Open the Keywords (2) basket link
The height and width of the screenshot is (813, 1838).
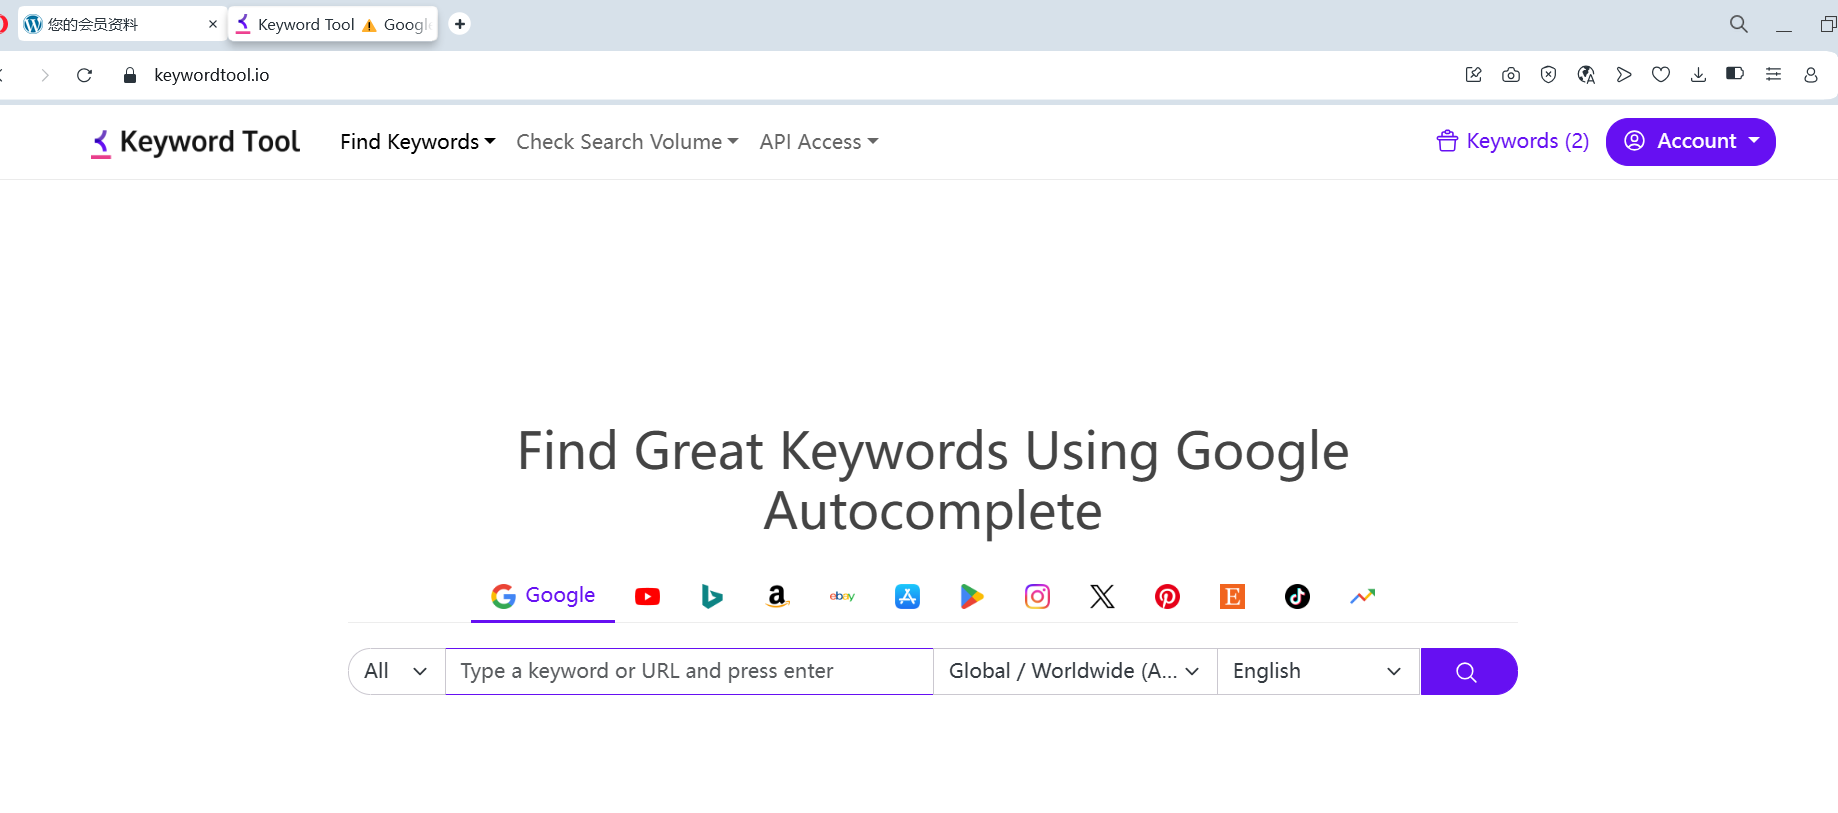(x=1513, y=141)
